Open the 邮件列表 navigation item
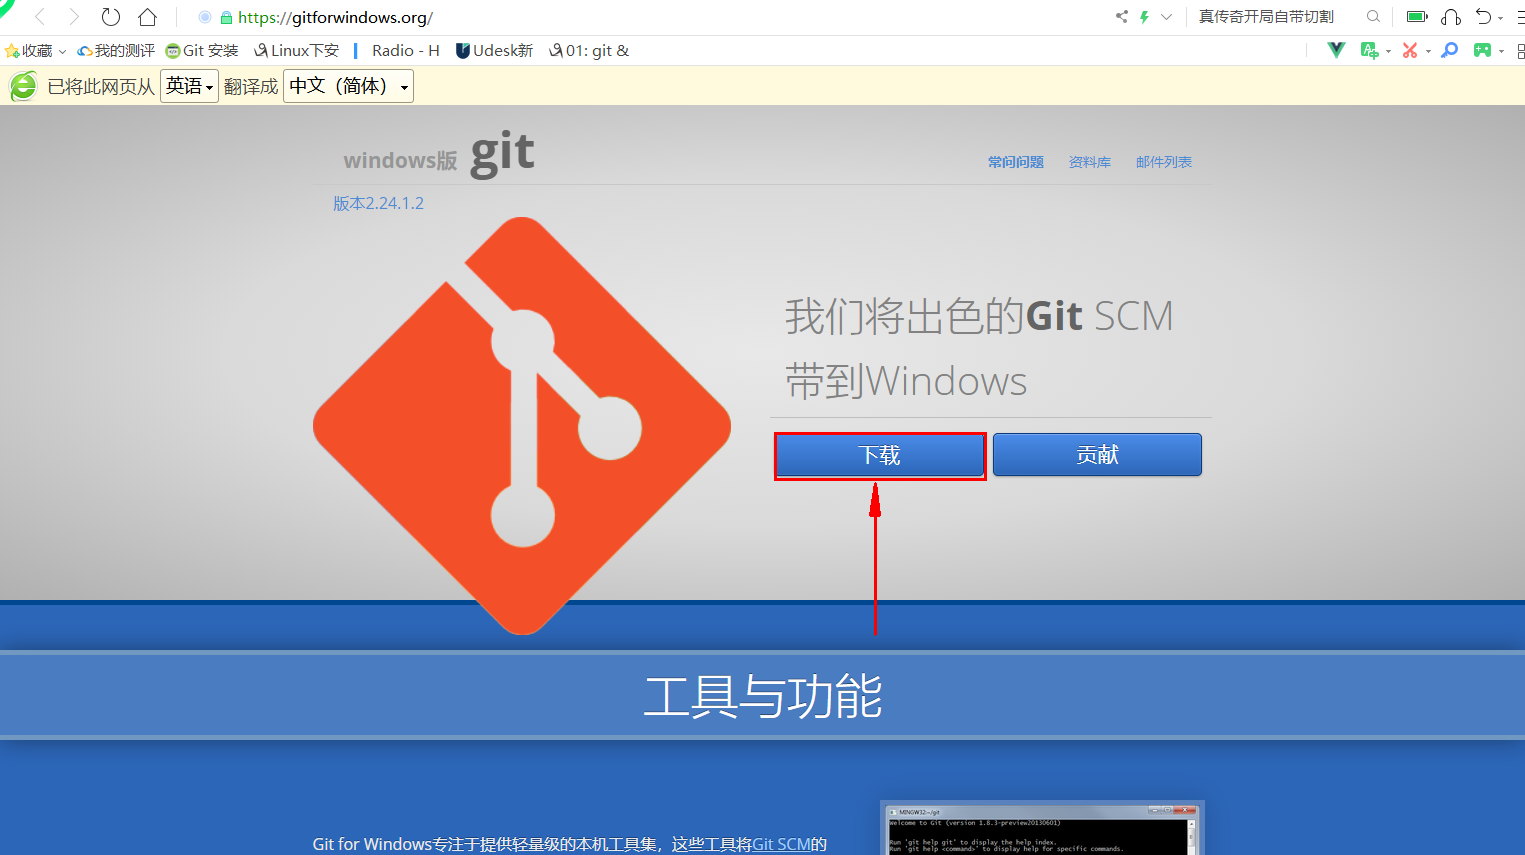The width and height of the screenshot is (1525, 855). tap(1163, 161)
